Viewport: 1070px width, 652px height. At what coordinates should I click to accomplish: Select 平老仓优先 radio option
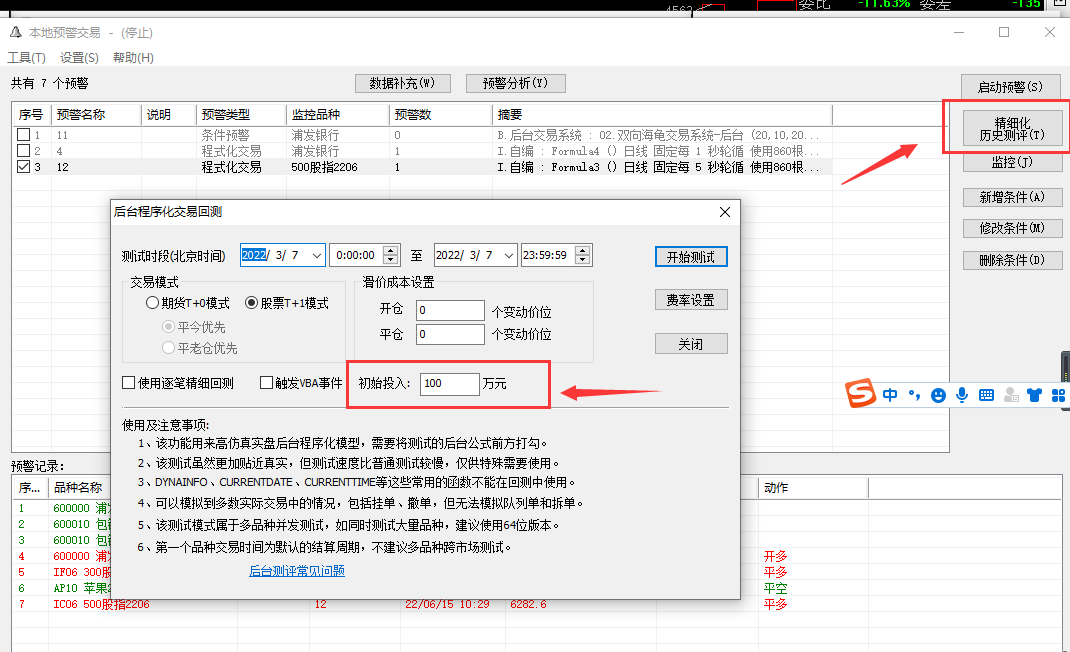[168, 348]
